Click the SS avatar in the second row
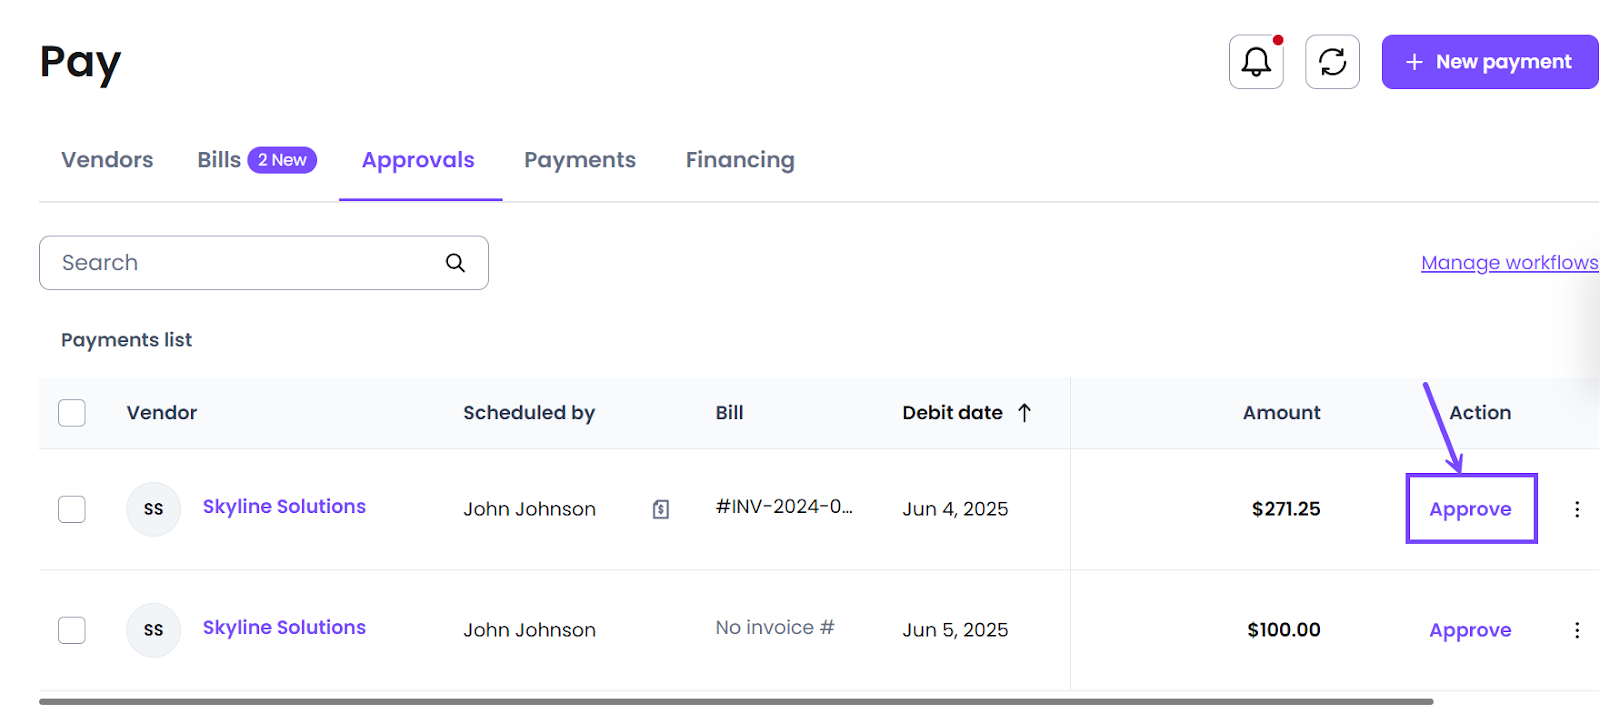Image resolution: width=1600 pixels, height=714 pixels. point(153,630)
